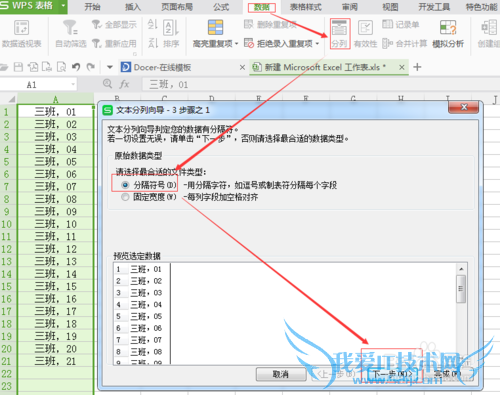This screenshot has height=395, width=500.
Task: Click cell containing 三班，21
Action: [55, 361]
